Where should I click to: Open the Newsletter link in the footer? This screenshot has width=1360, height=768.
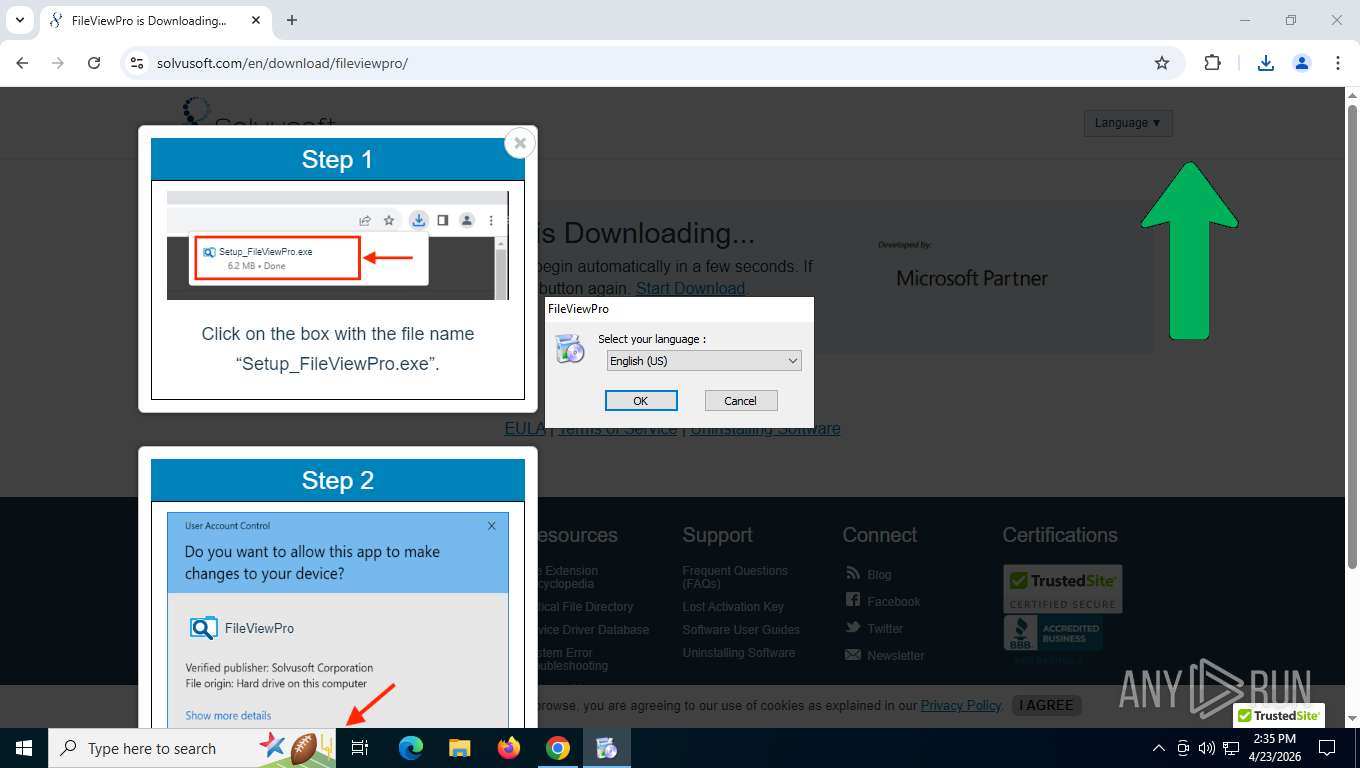tap(896, 656)
